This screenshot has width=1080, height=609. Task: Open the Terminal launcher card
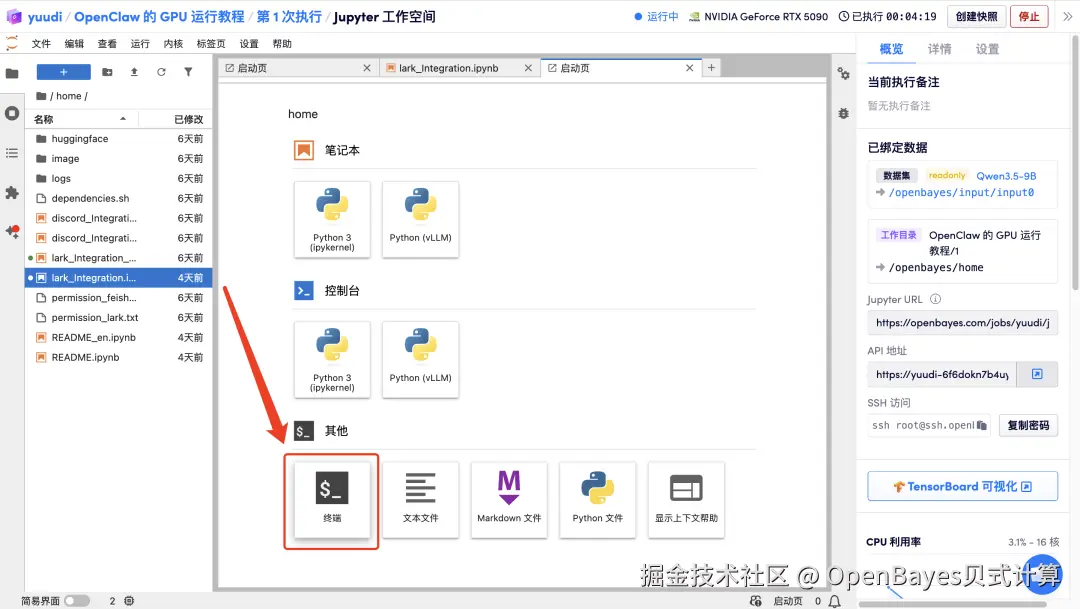pyautogui.click(x=332, y=500)
